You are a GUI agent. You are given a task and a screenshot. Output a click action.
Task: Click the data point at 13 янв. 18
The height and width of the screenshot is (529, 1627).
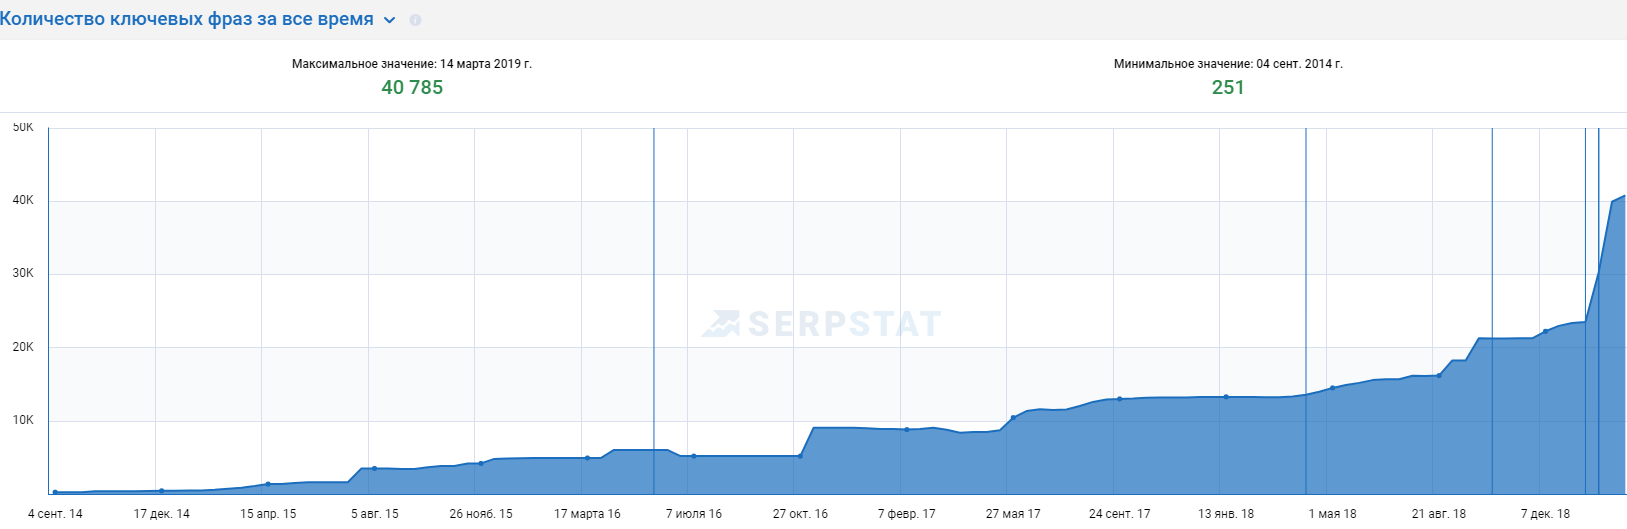(1226, 397)
